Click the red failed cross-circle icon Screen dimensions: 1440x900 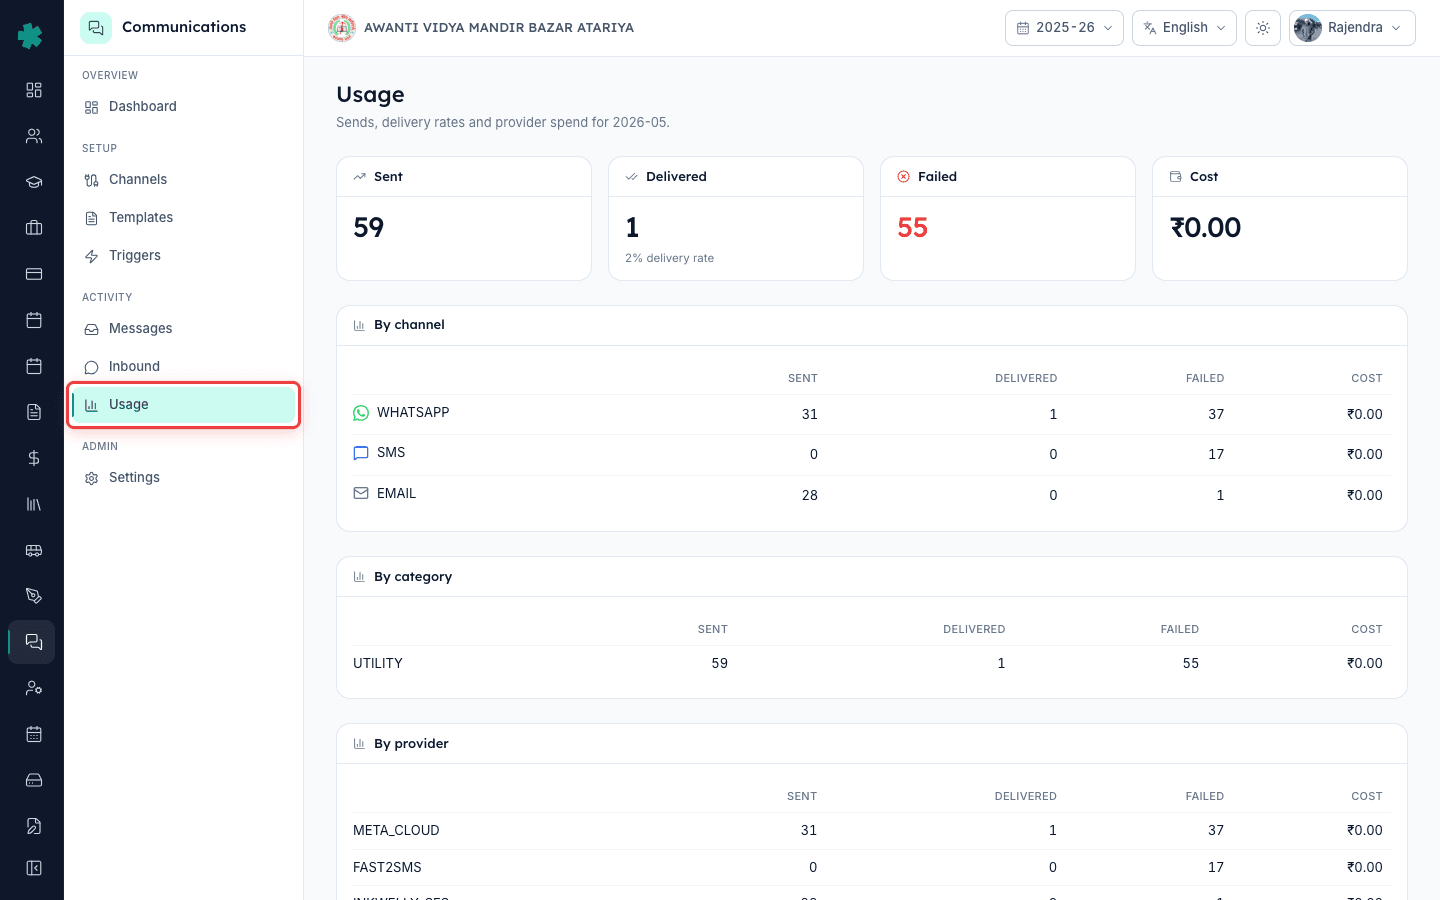click(904, 177)
